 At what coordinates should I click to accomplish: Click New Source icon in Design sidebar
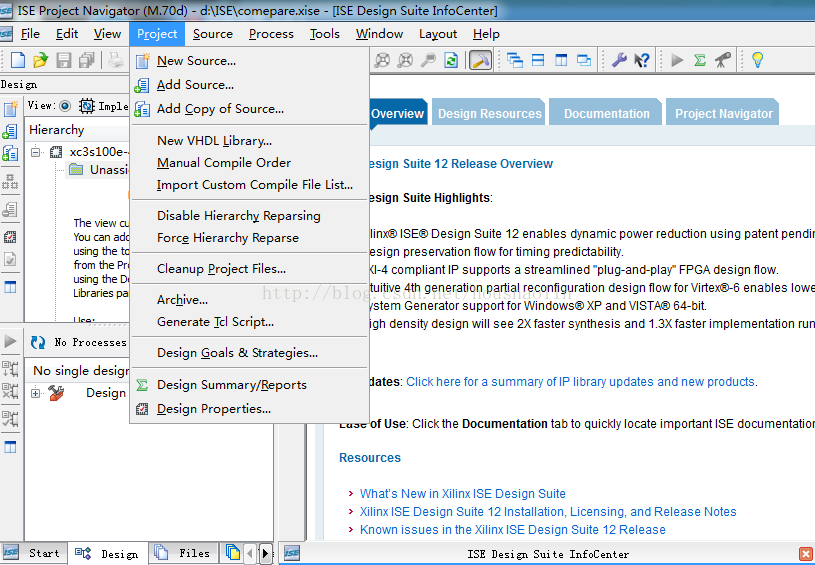tap(10, 109)
